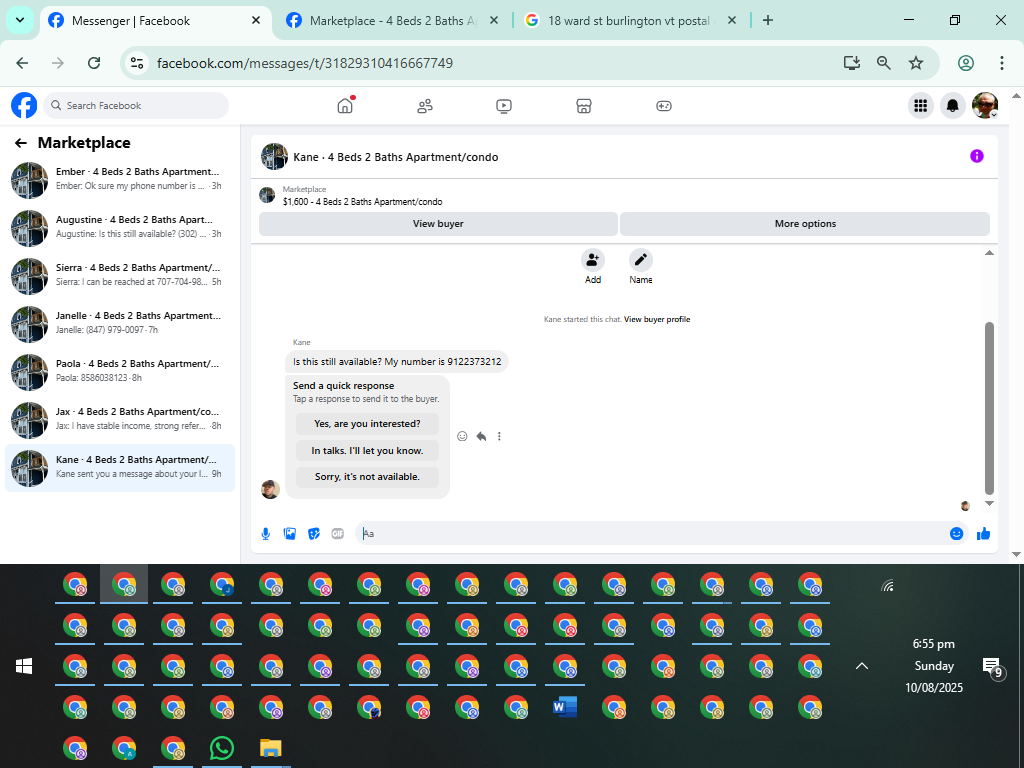The image size is (1024, 768).
Task: Send quick reply In talks. I'll let you know.
Action: pos(367,451)
